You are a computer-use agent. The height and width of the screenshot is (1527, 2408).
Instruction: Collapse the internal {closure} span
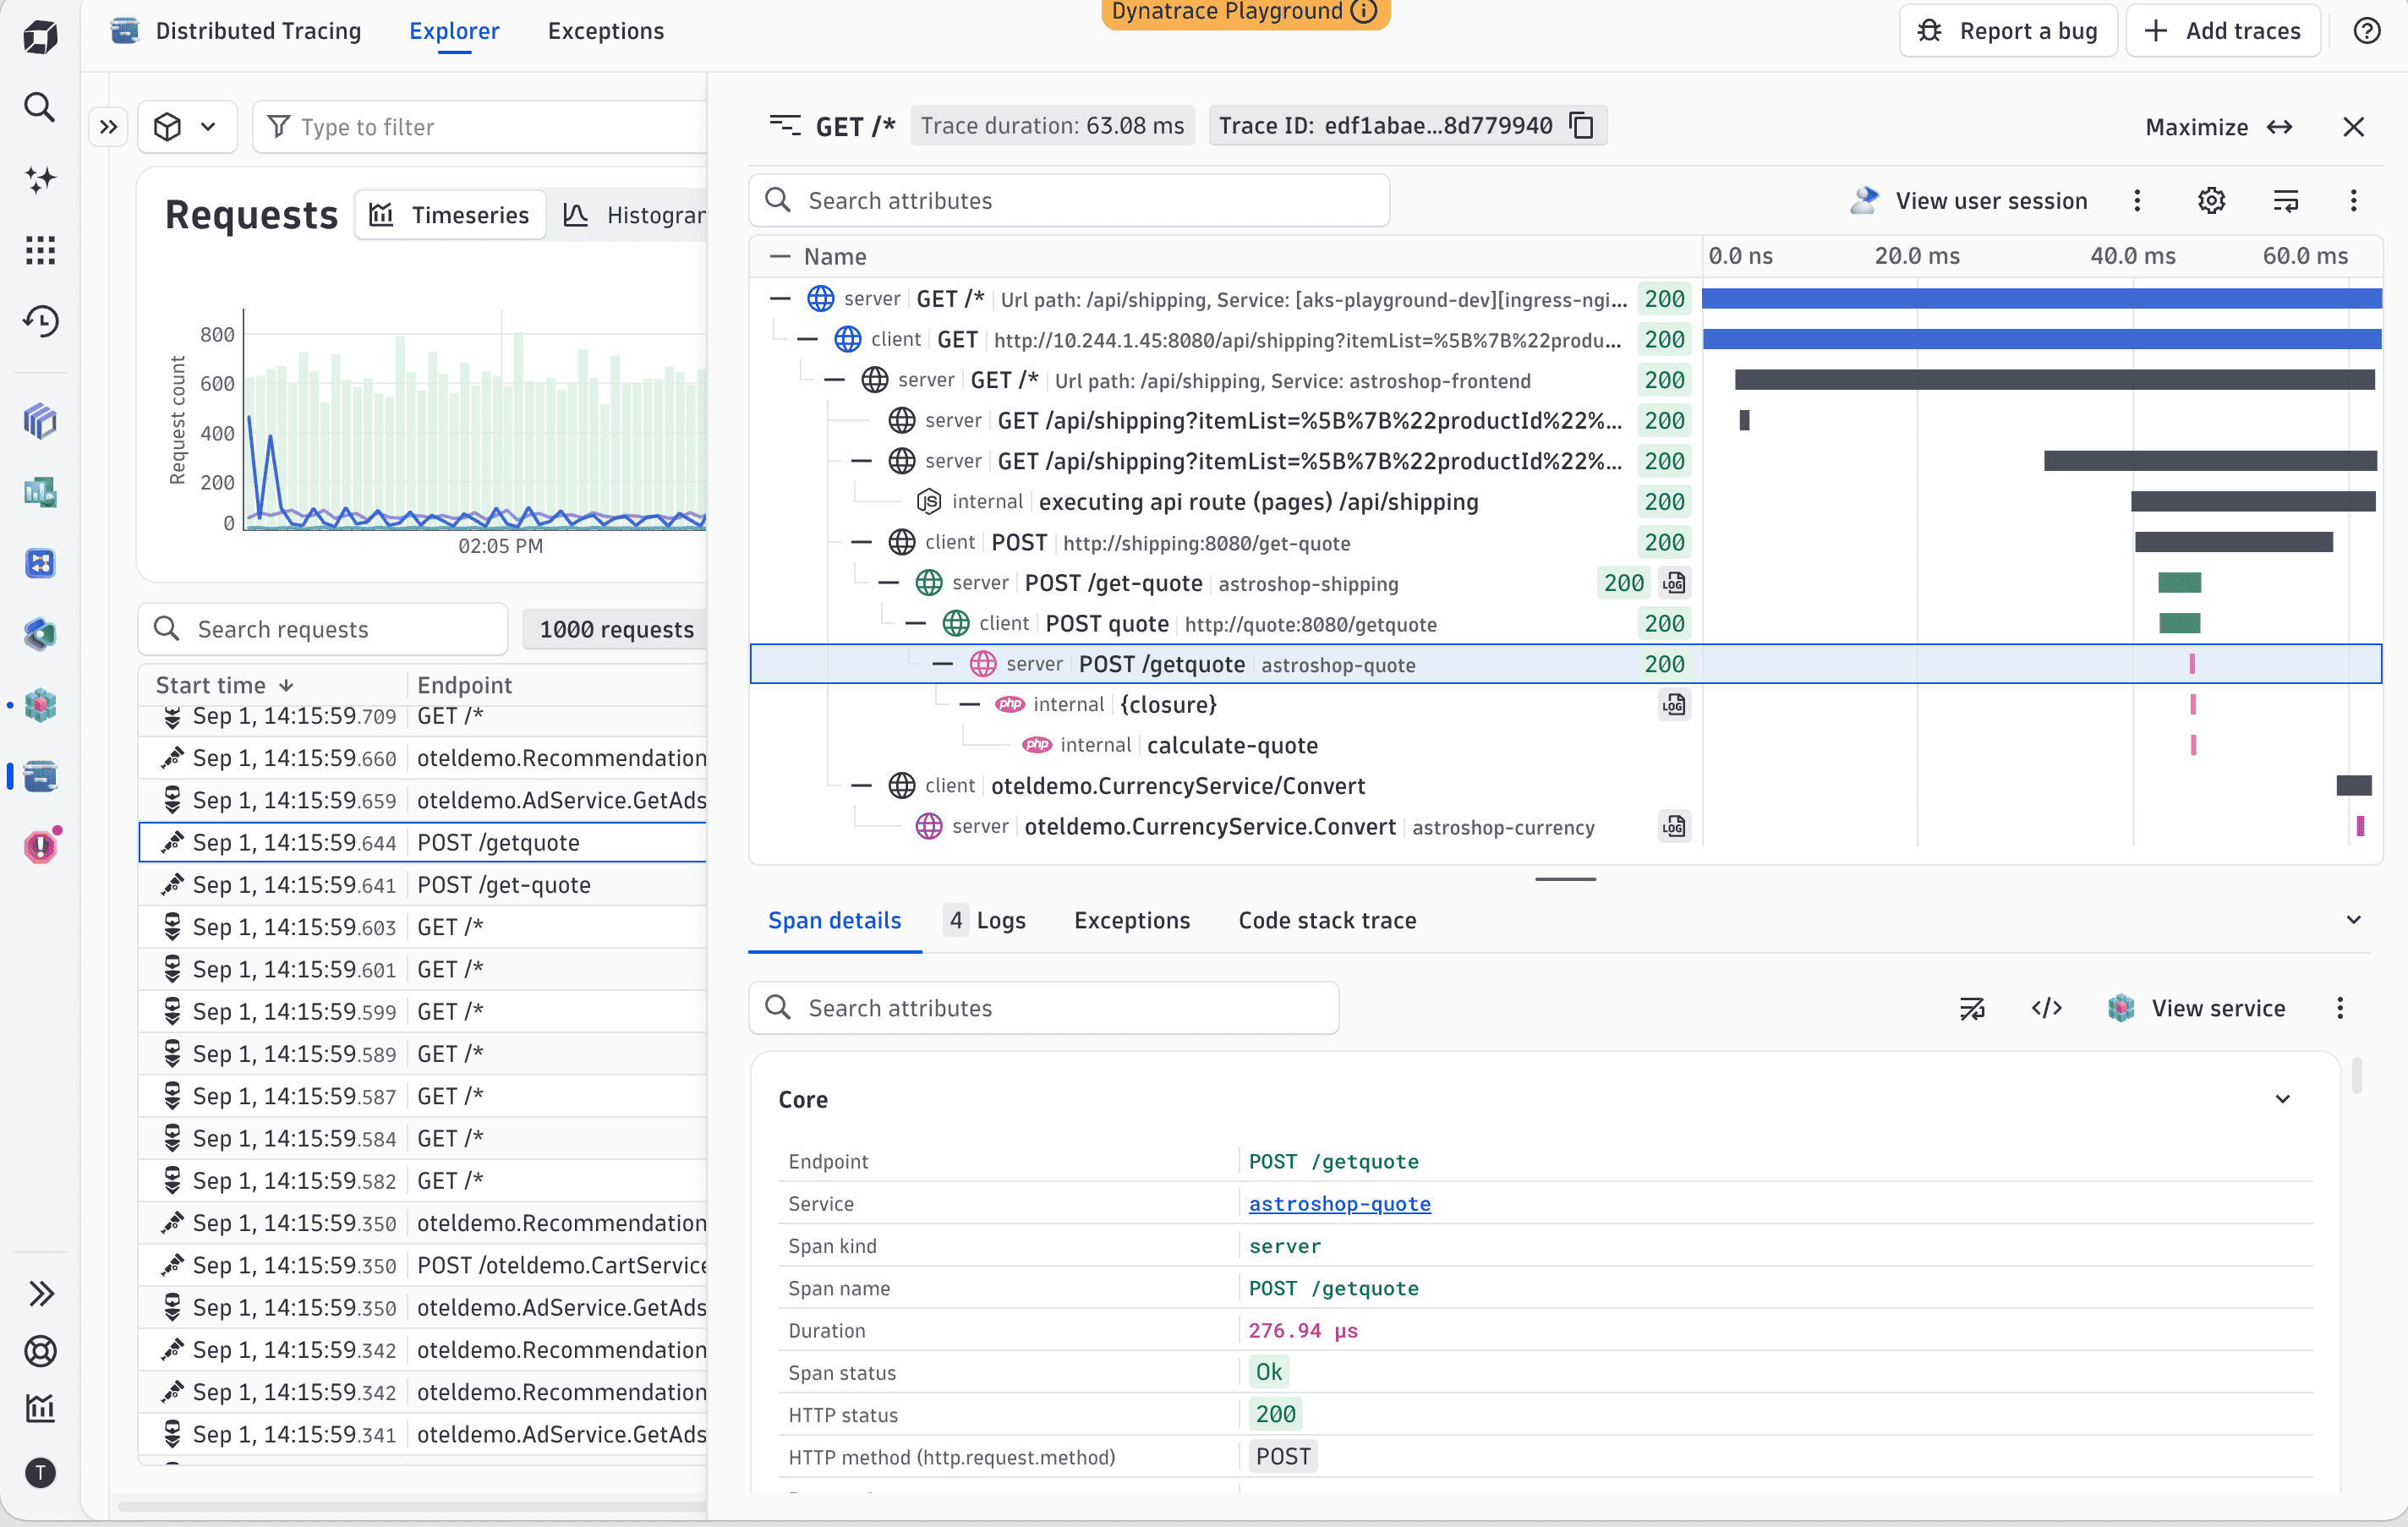click(x=970, y=705)
